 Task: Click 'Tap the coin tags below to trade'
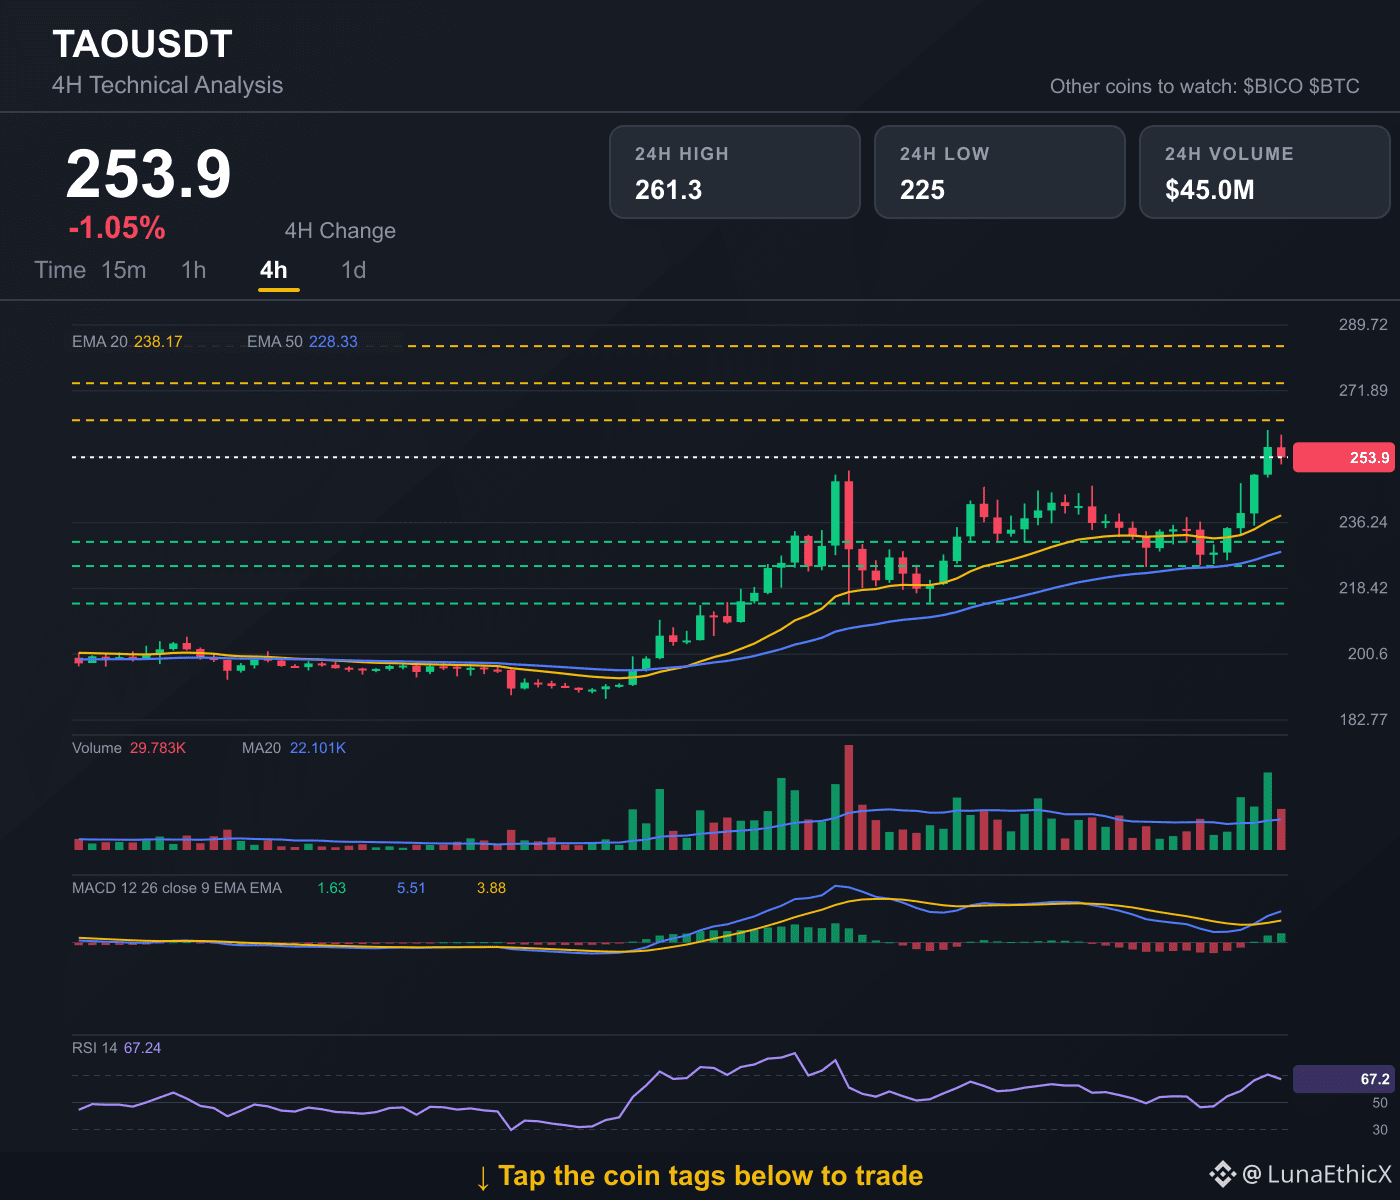710,1176
